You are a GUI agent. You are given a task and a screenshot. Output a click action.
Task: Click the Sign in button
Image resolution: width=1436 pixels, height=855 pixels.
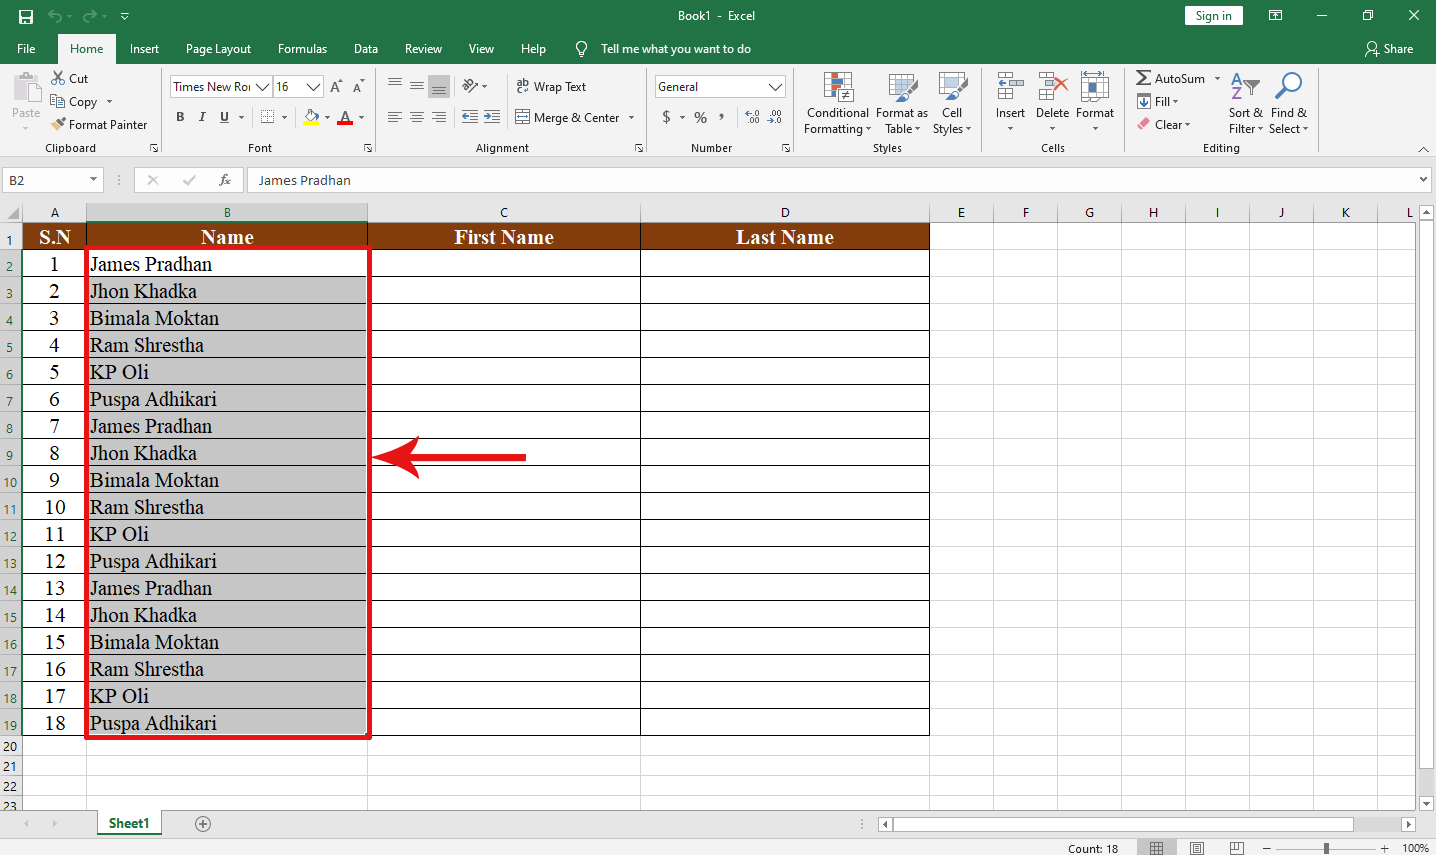point(1213,15)
